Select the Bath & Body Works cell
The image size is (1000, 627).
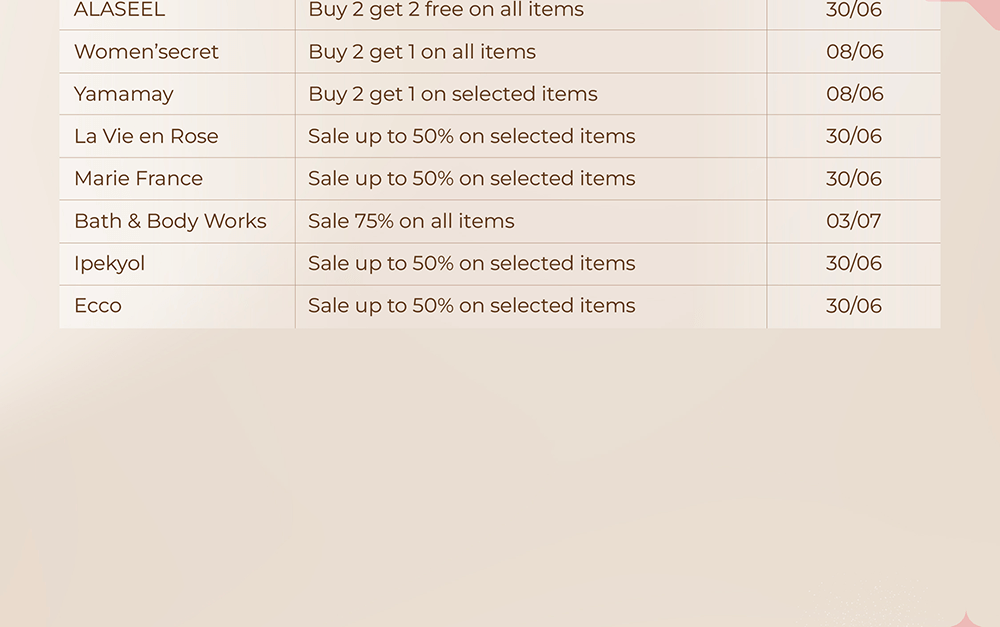177,221
